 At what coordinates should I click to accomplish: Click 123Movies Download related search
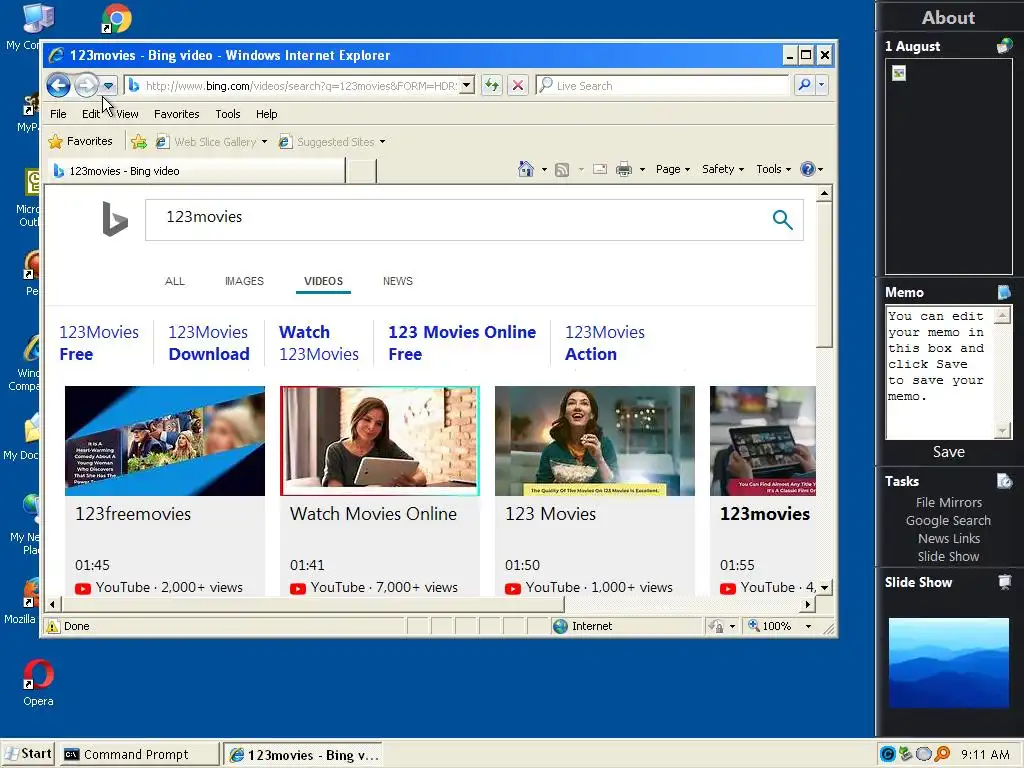(209, 343)
